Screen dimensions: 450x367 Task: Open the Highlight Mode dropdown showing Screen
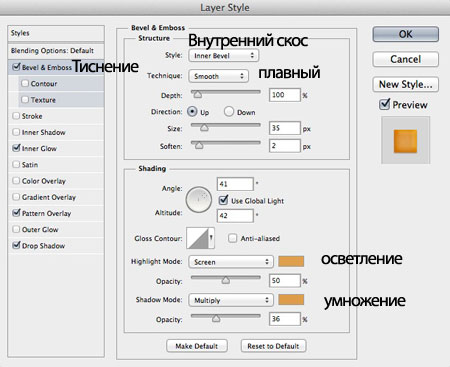coord(231,262)
